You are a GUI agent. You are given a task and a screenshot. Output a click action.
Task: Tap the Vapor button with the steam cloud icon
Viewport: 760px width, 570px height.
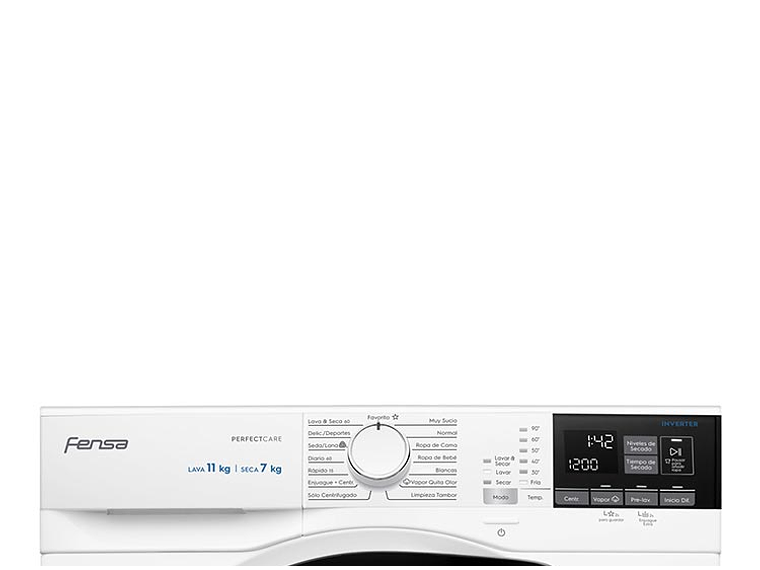606,499
